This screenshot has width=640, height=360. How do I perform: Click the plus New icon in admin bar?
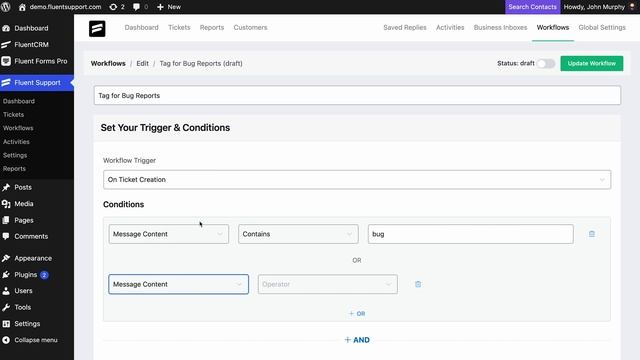point(160,7)
